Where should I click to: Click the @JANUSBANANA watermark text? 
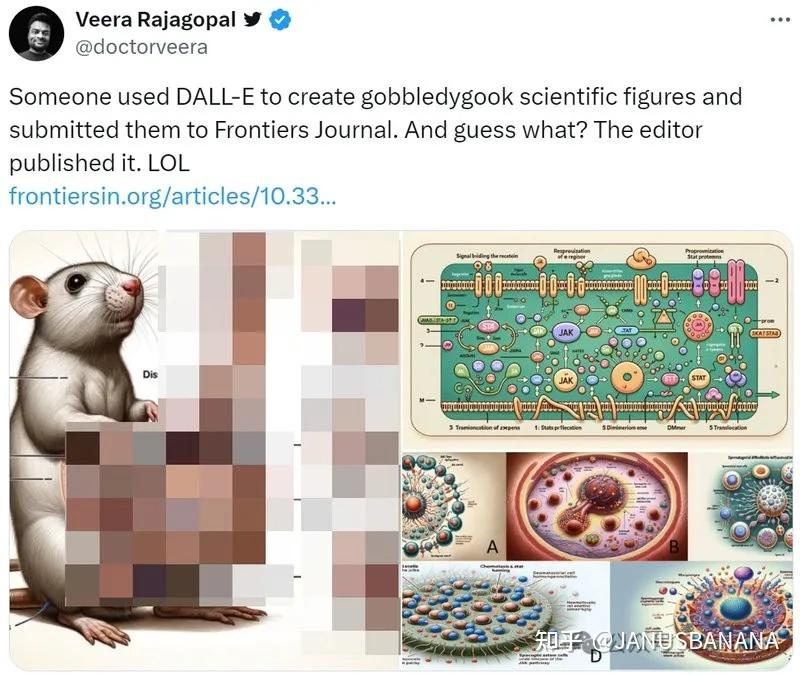point(684,641)
